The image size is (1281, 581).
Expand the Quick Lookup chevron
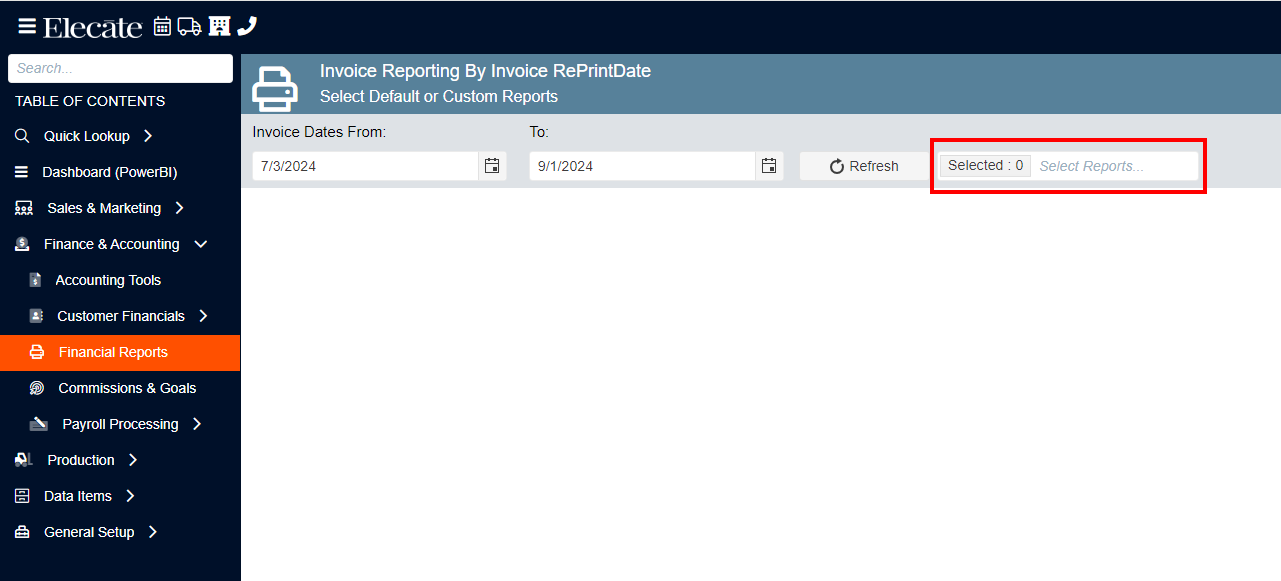[x=147, y=136]
